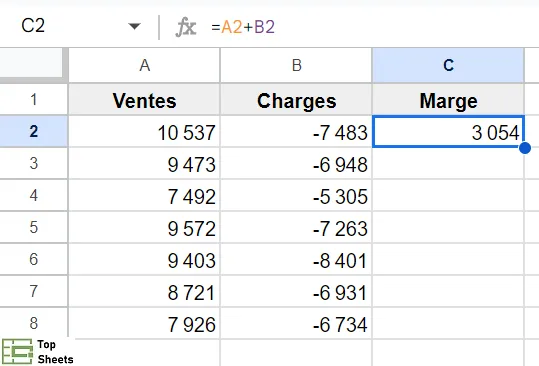This screenshot has width=539, height=366.
Task: Select row 5 header
Action: [33, 227]
